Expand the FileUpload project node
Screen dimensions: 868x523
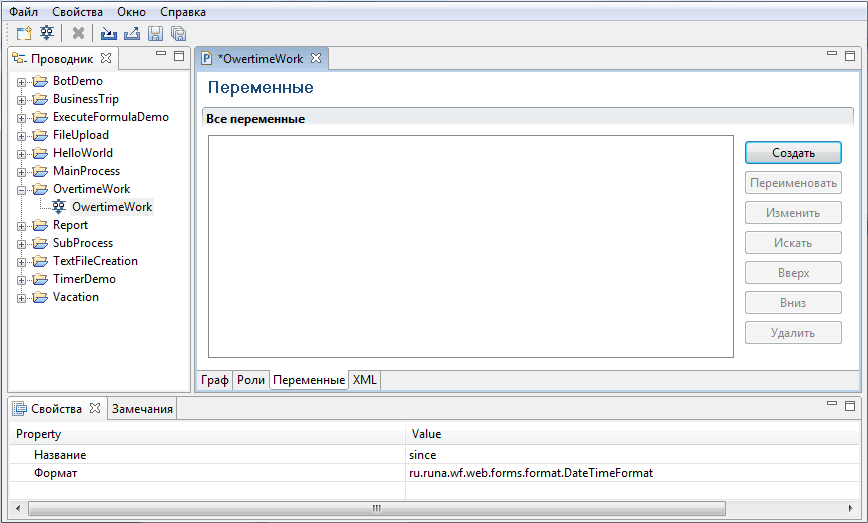[x=21, y=136]
